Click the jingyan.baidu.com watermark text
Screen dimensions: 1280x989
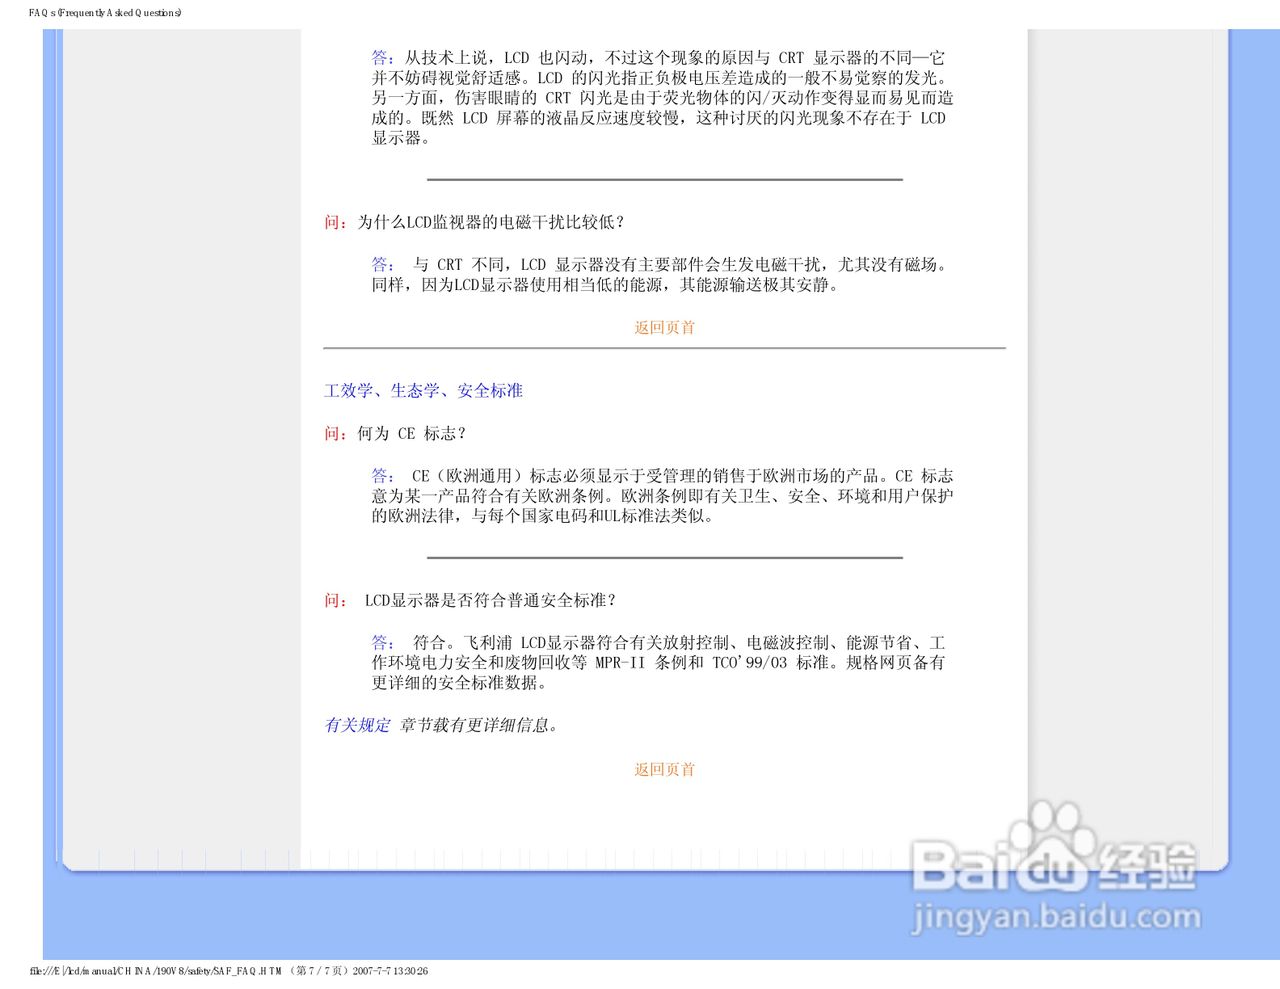(1057, 915)
